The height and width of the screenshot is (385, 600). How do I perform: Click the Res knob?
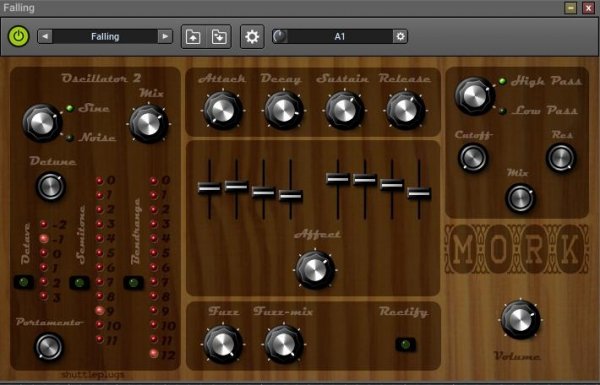tap(561, 158)
